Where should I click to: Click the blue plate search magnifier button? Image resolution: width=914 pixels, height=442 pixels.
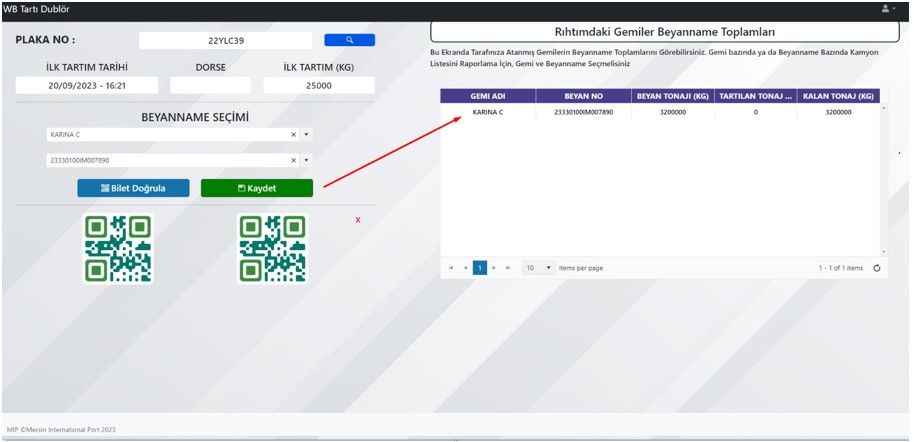point(350,40)
